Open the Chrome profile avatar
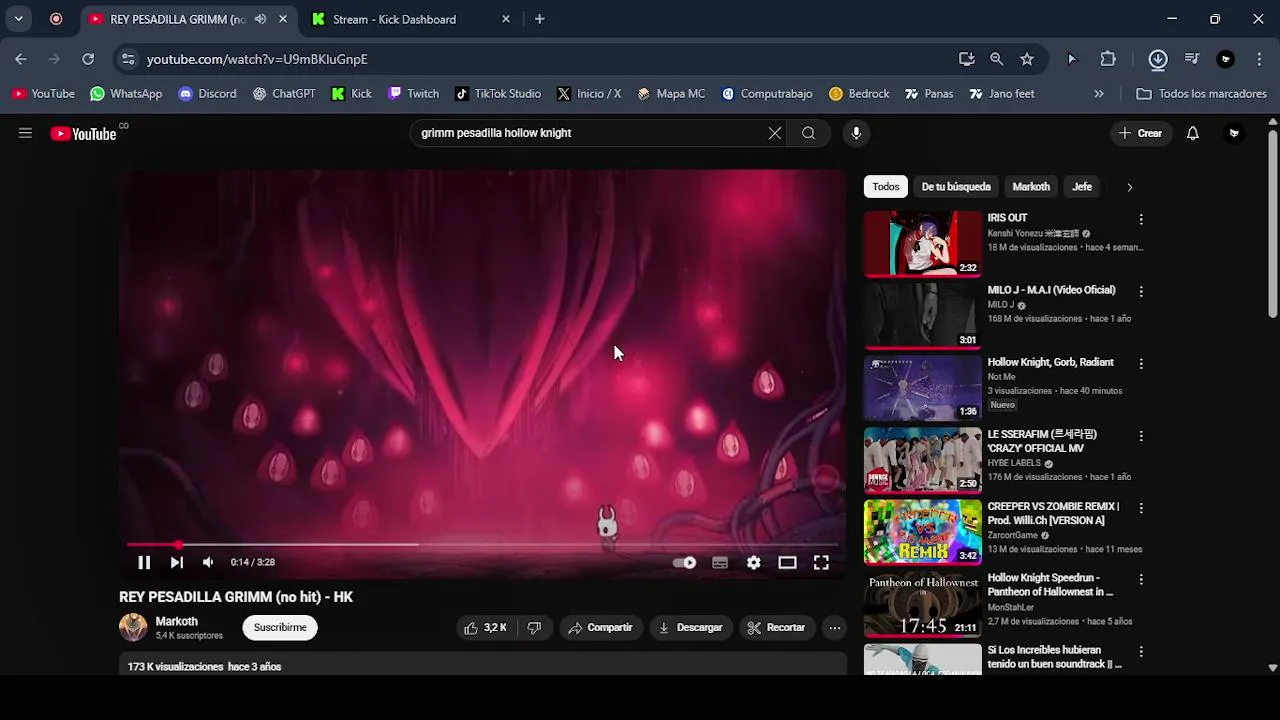Screen dimensions: 1280x720 pyautogui.click(x=1226, y=59)
